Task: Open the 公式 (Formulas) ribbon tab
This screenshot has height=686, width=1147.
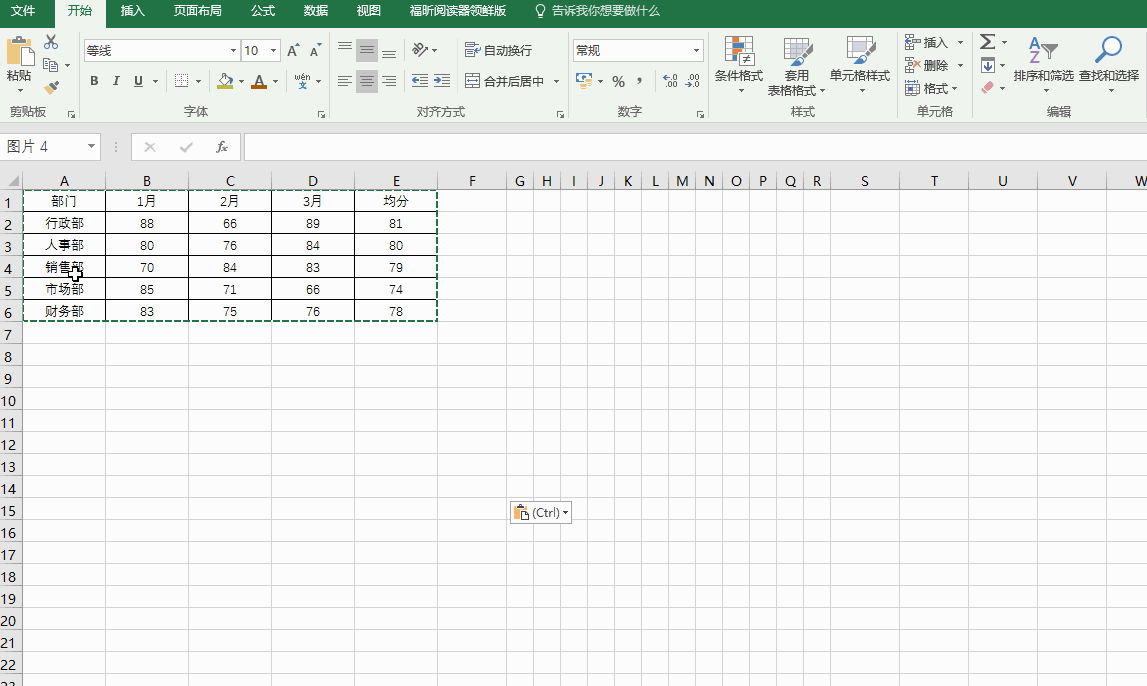Action: [x=263, y=11]
